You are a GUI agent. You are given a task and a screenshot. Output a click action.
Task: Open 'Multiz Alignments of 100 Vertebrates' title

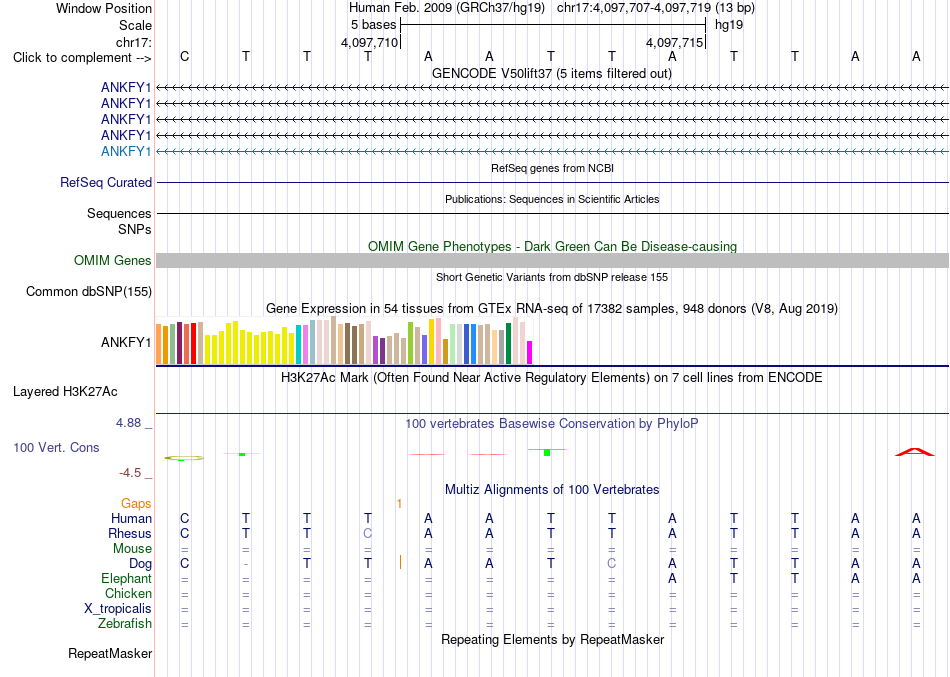(552, 490)
